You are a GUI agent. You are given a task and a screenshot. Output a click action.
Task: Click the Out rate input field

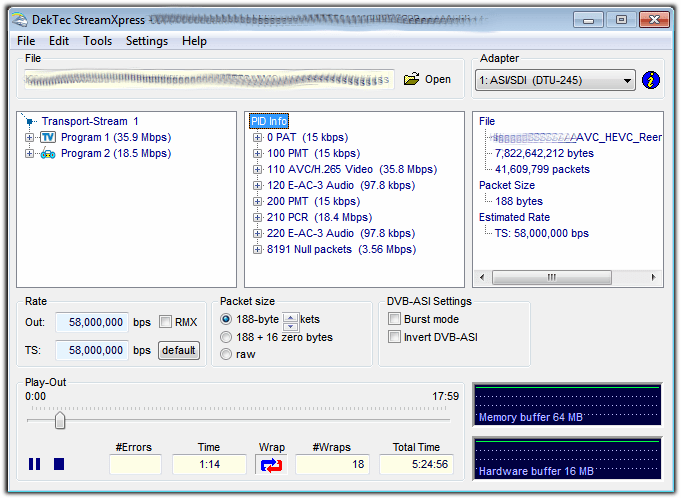92,323
